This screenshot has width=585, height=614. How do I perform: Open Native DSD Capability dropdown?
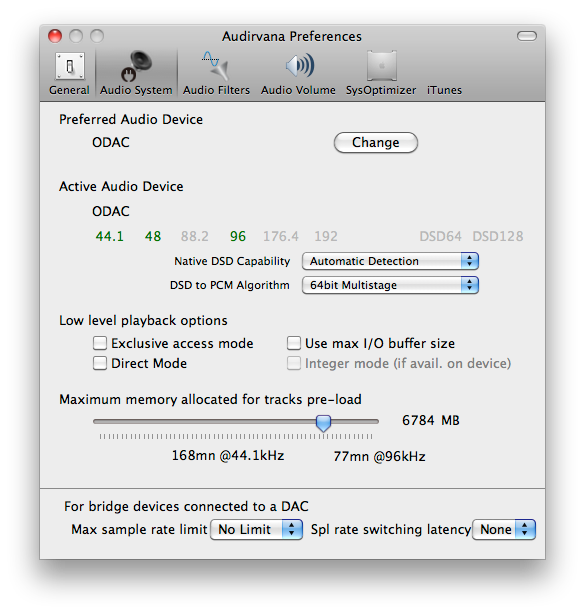[390, 261]
